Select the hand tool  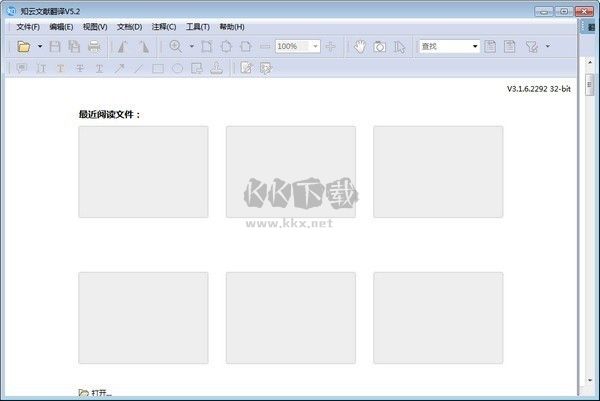(x=360, y=47)
